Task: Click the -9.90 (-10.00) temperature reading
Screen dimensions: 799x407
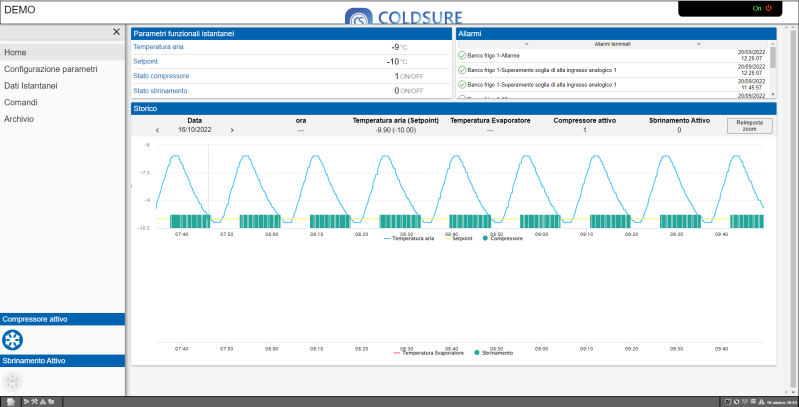Action: click(395, 130)
